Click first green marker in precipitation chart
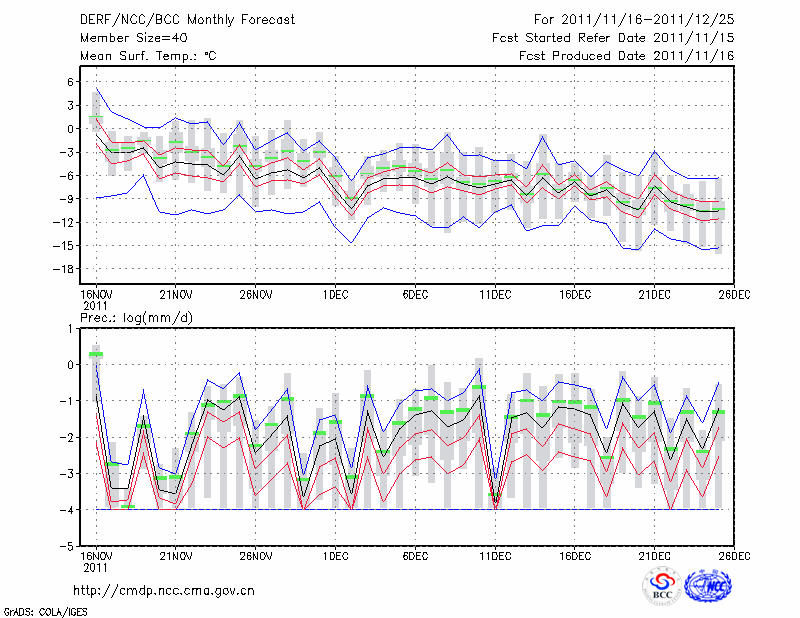The image size is (800, 618). pos(96,354)
